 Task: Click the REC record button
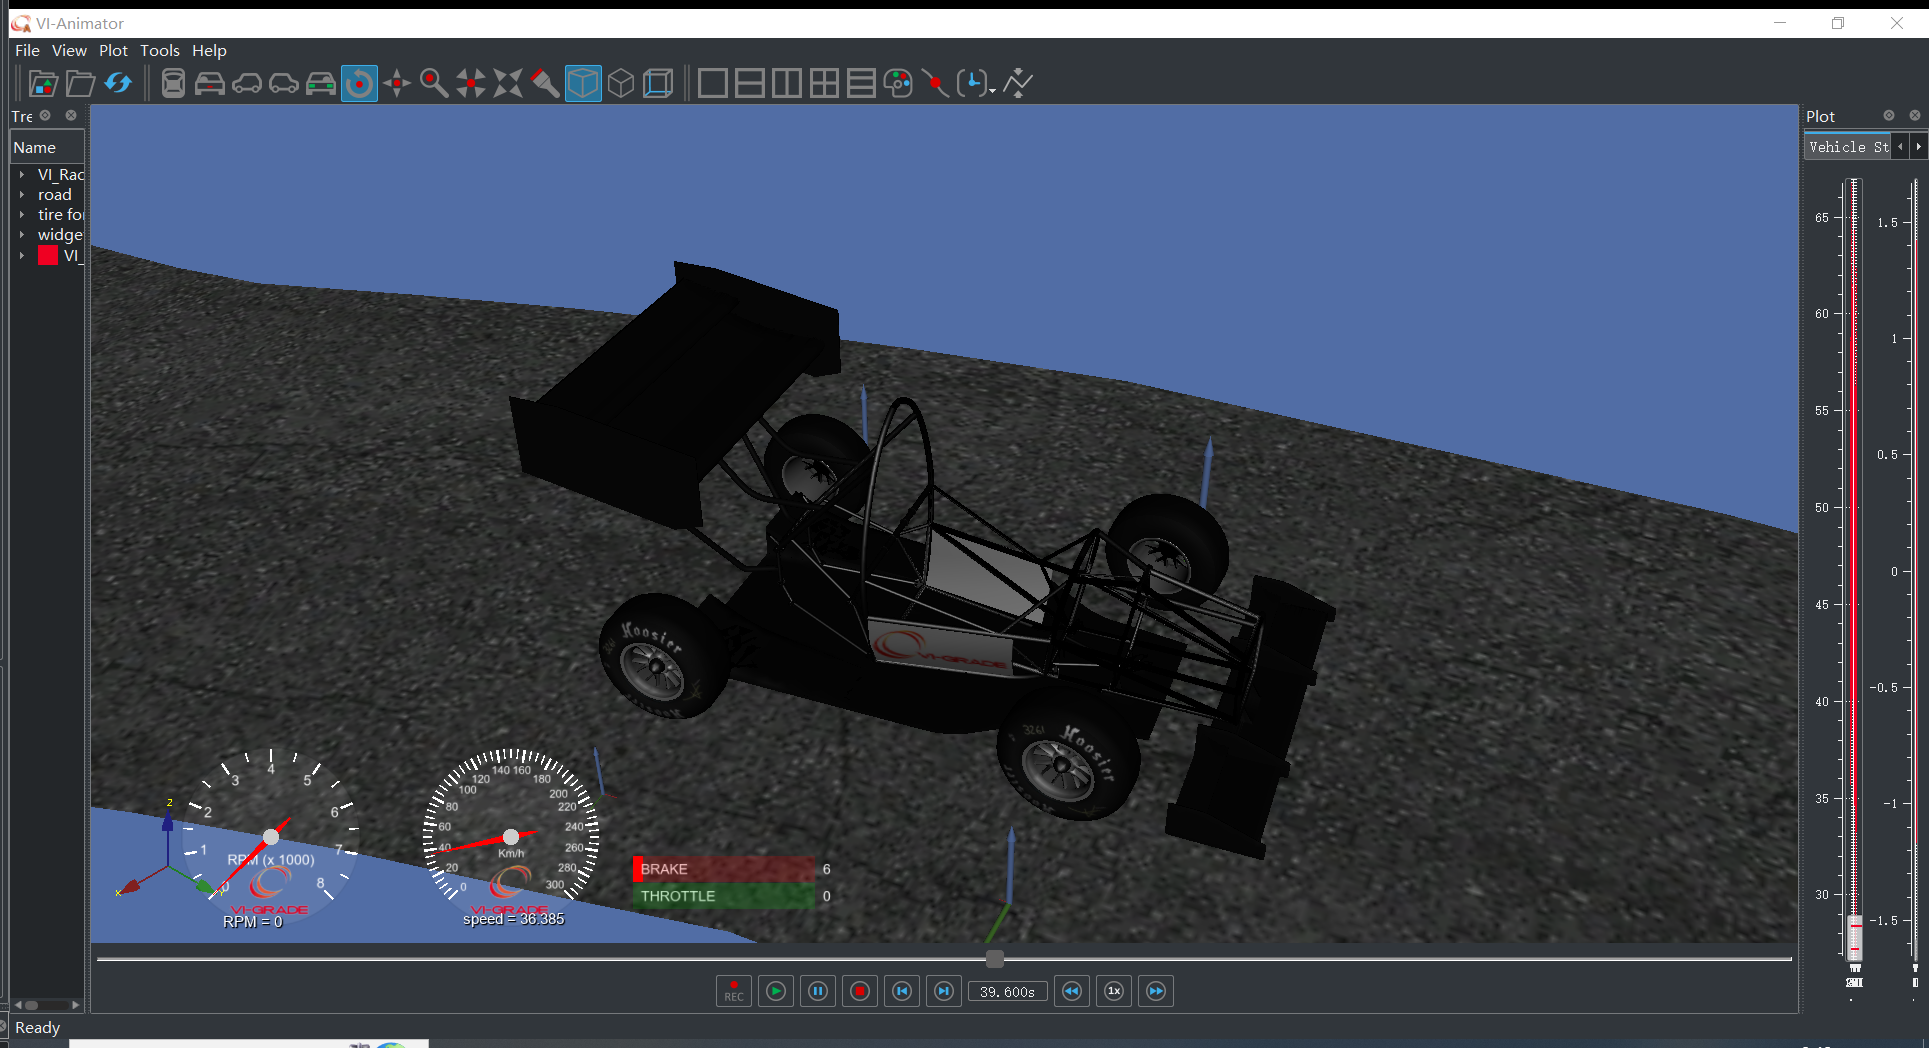pyautogui.click(x=733, y=991)
